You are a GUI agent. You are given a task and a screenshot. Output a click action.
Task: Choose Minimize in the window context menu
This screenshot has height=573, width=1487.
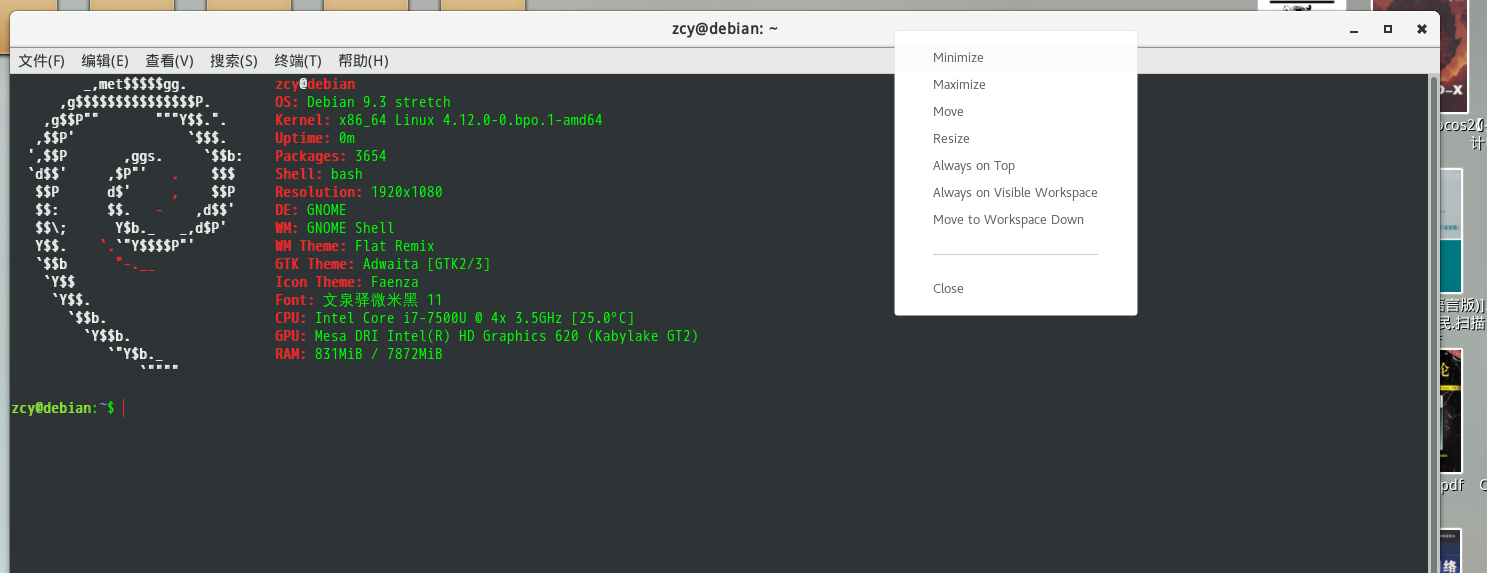point(958,58)
